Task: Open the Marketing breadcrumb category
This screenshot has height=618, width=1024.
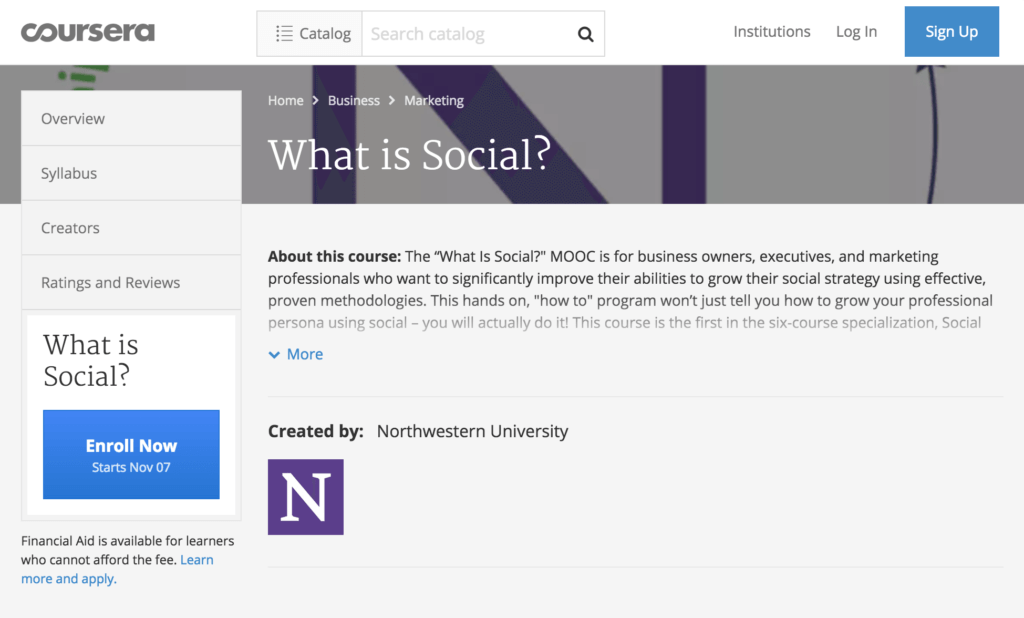Action: click(x=434, y=101)
